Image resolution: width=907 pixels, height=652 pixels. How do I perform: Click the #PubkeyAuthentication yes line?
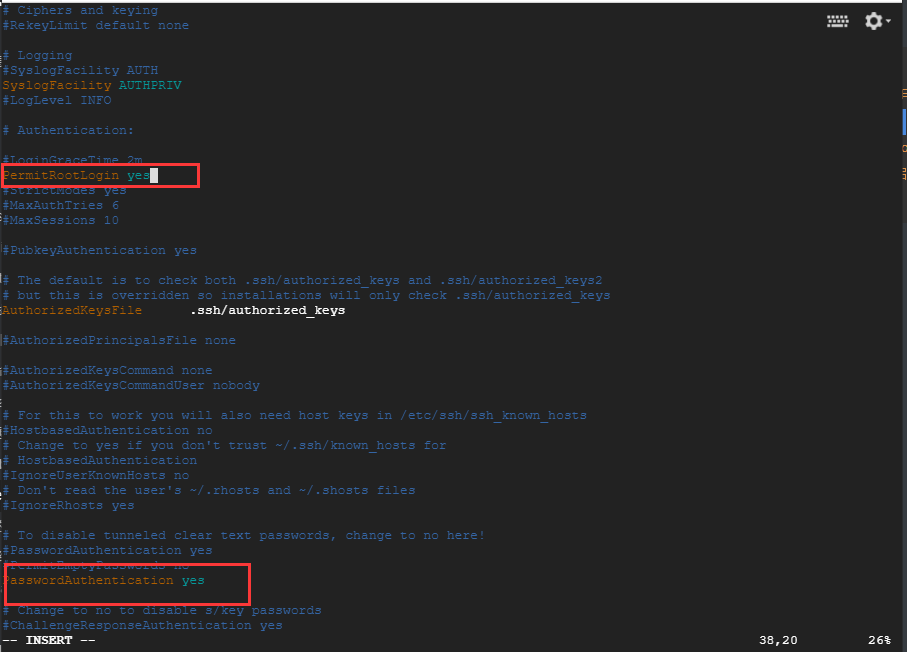coord(99,250)
